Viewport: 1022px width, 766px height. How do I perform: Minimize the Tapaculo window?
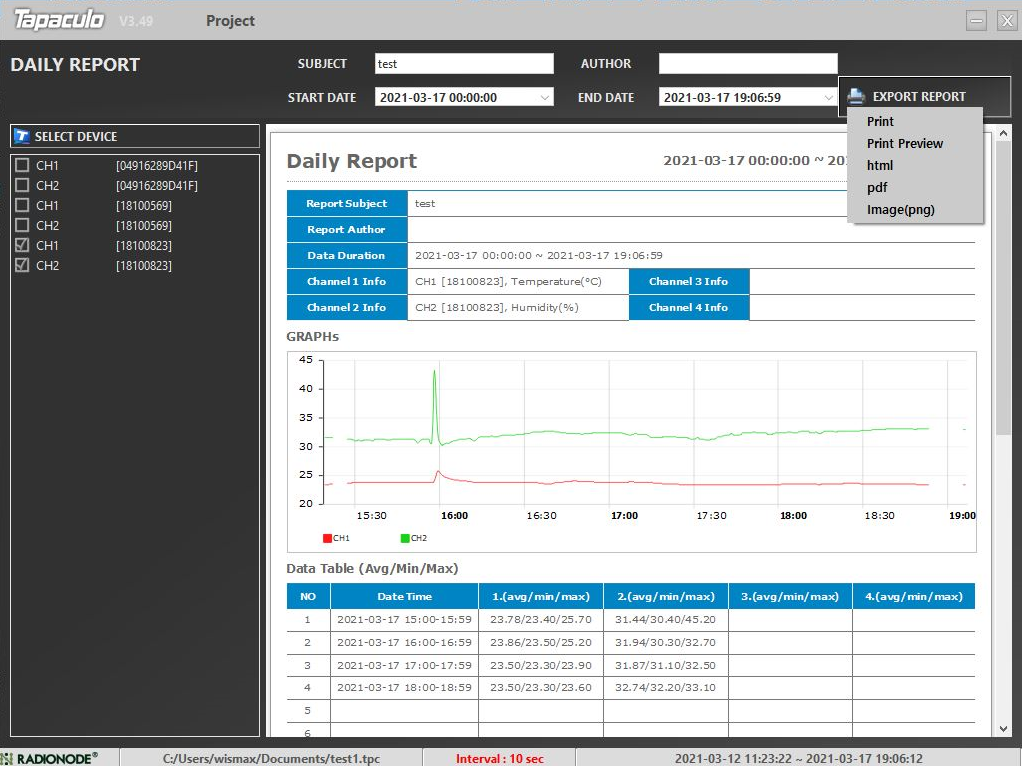(976, 21)
